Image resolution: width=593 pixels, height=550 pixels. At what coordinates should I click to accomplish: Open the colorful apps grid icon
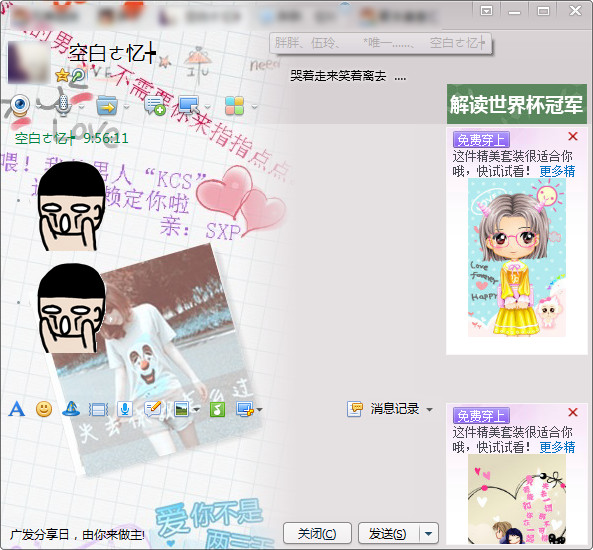tap(234, 106)
